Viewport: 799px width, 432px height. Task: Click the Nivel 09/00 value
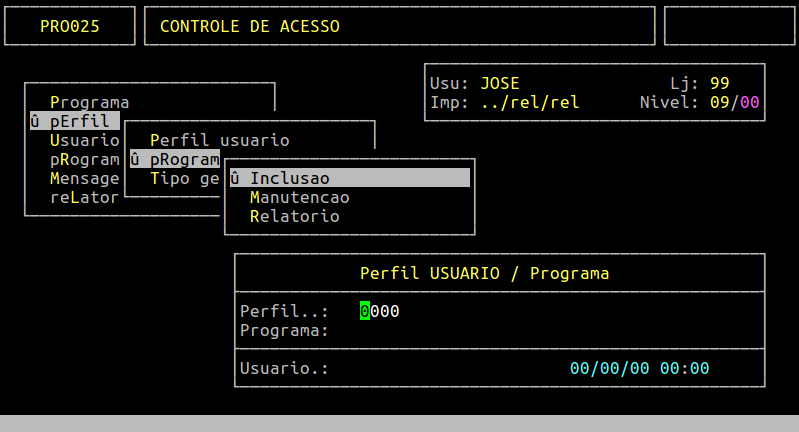coord(734,102)
